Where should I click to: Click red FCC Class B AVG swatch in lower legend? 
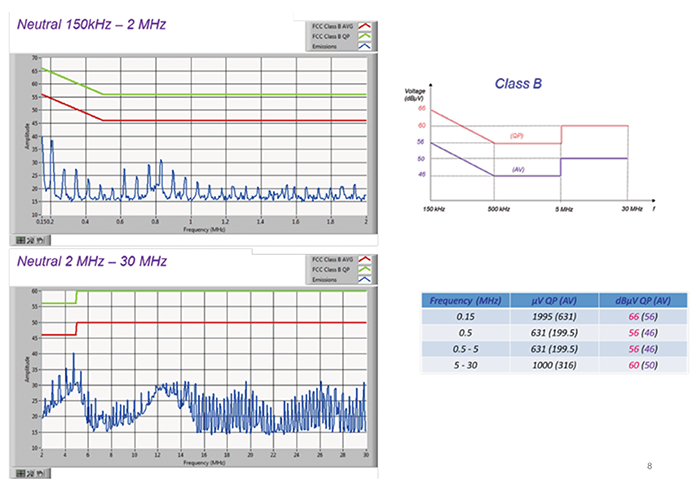click(364, 260)
